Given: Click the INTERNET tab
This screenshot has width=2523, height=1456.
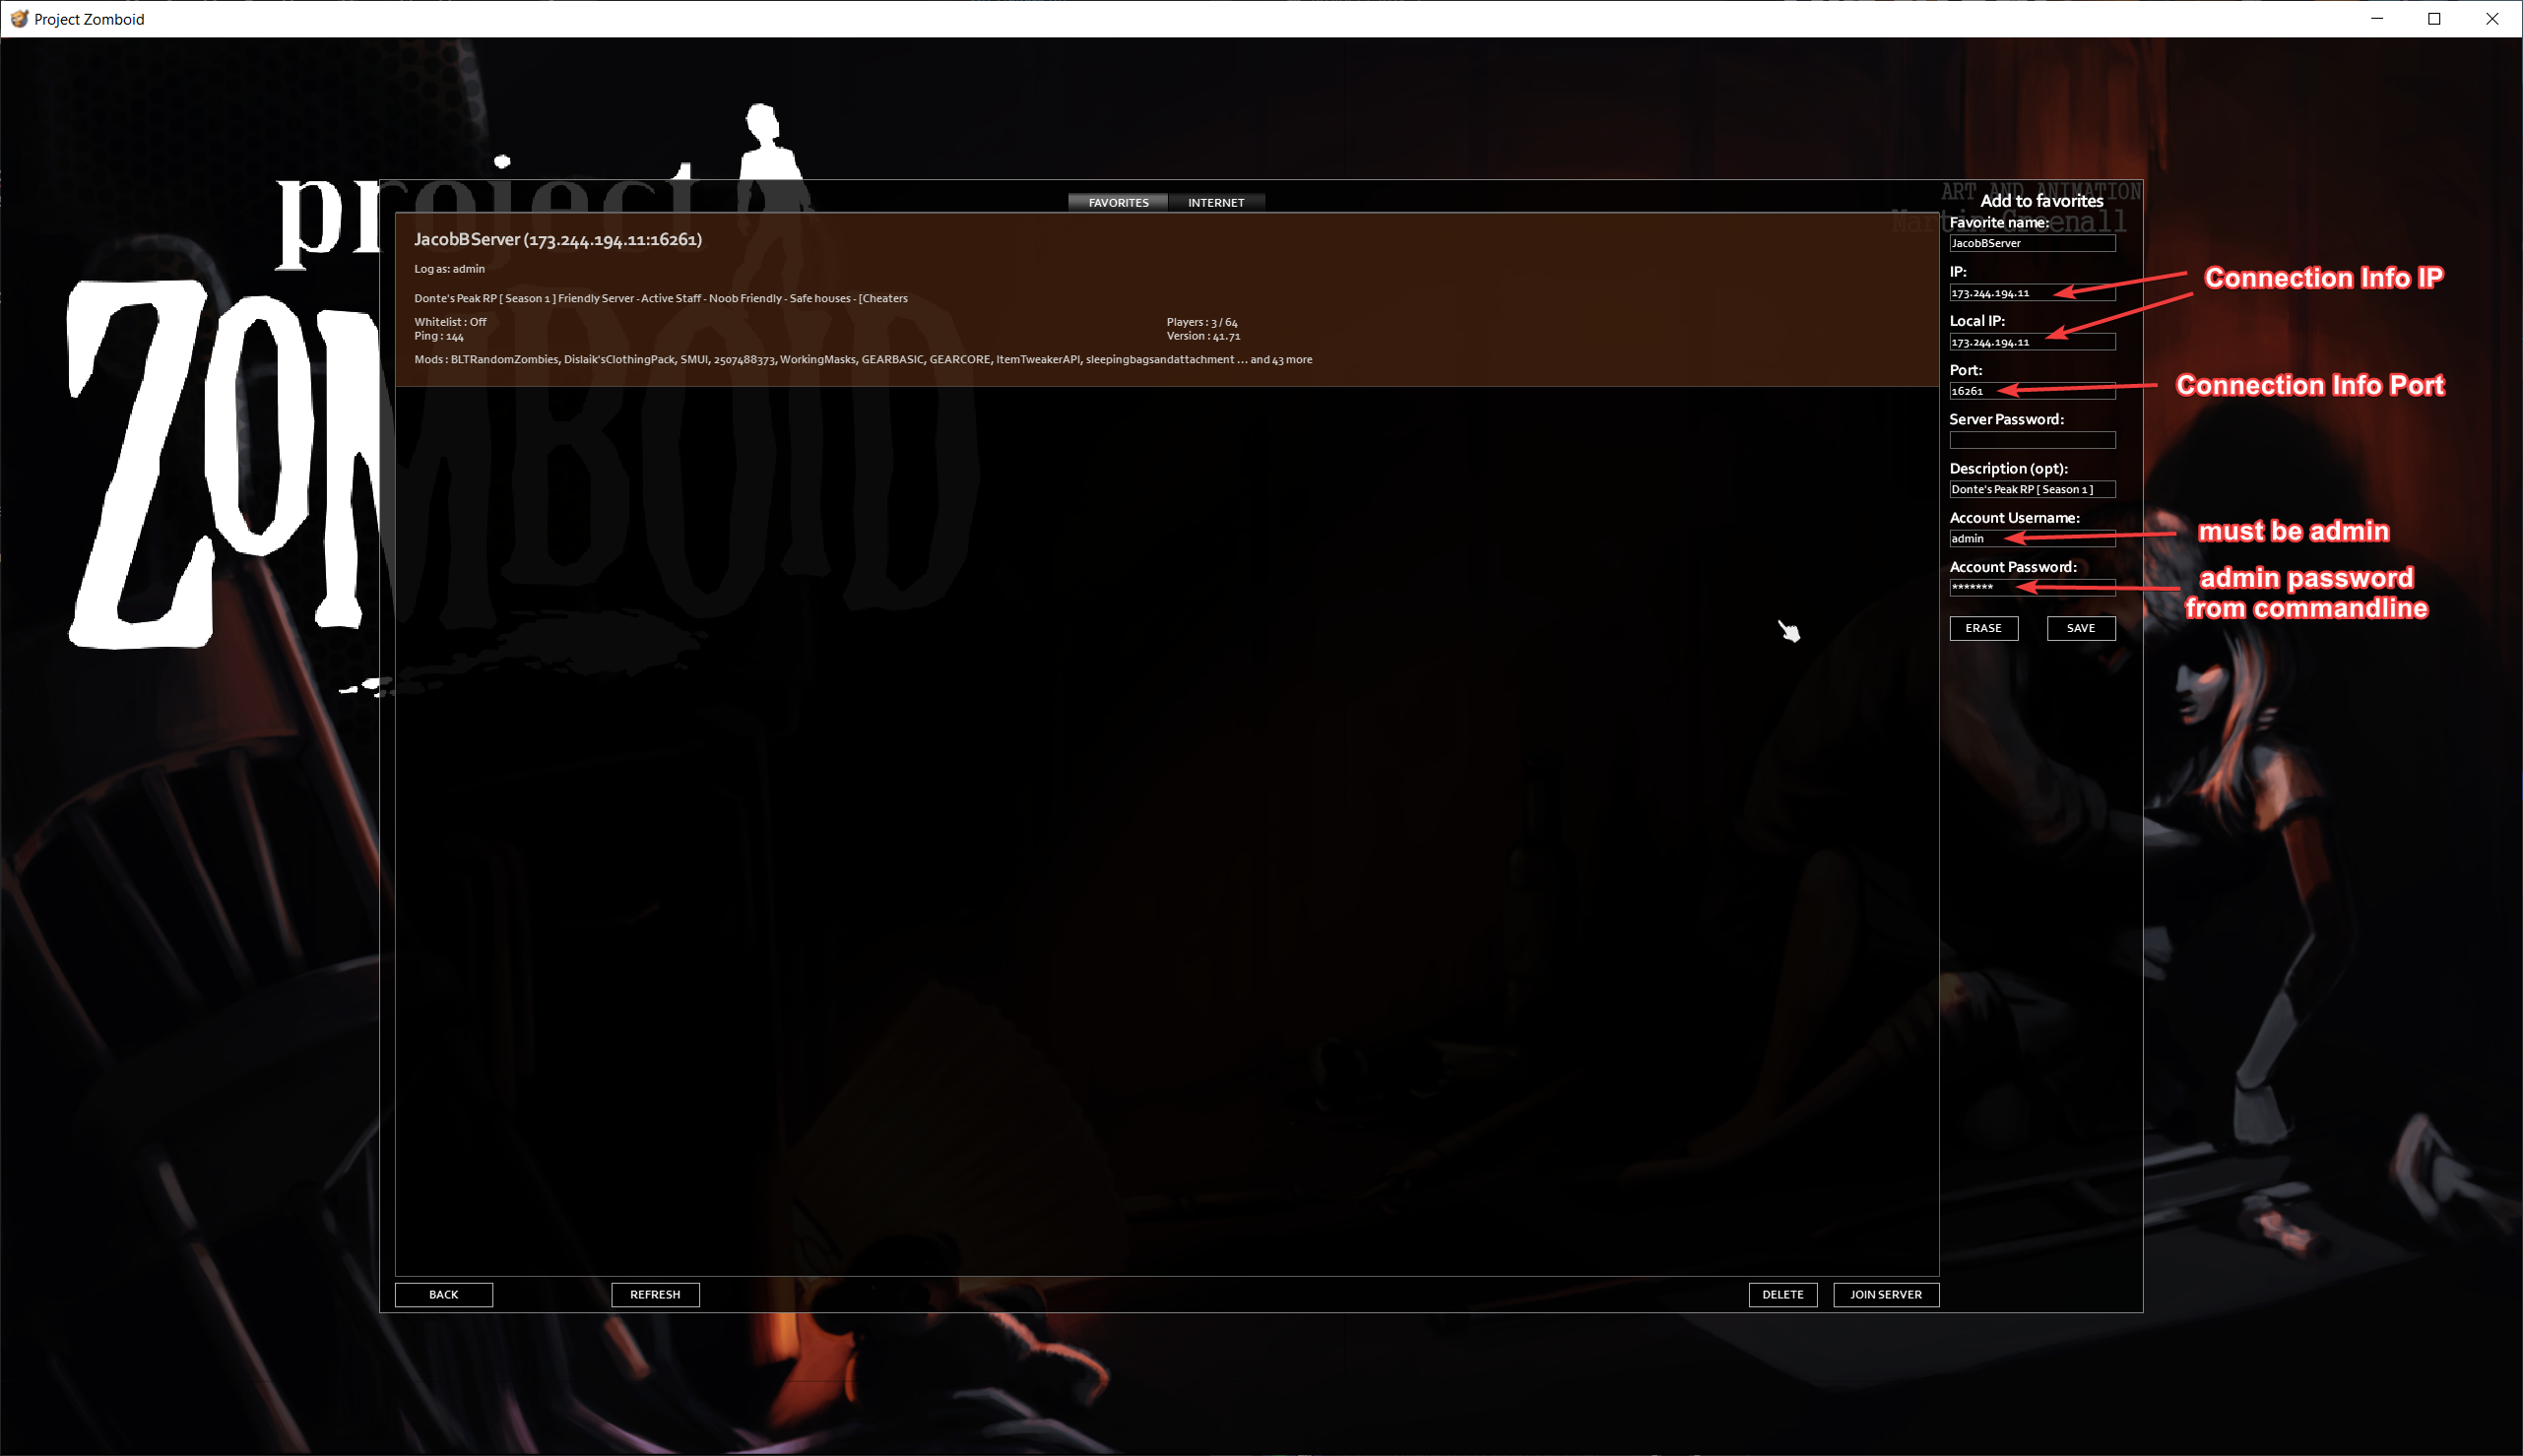Looking at the screenshot, I should [x=1215, y=201].
